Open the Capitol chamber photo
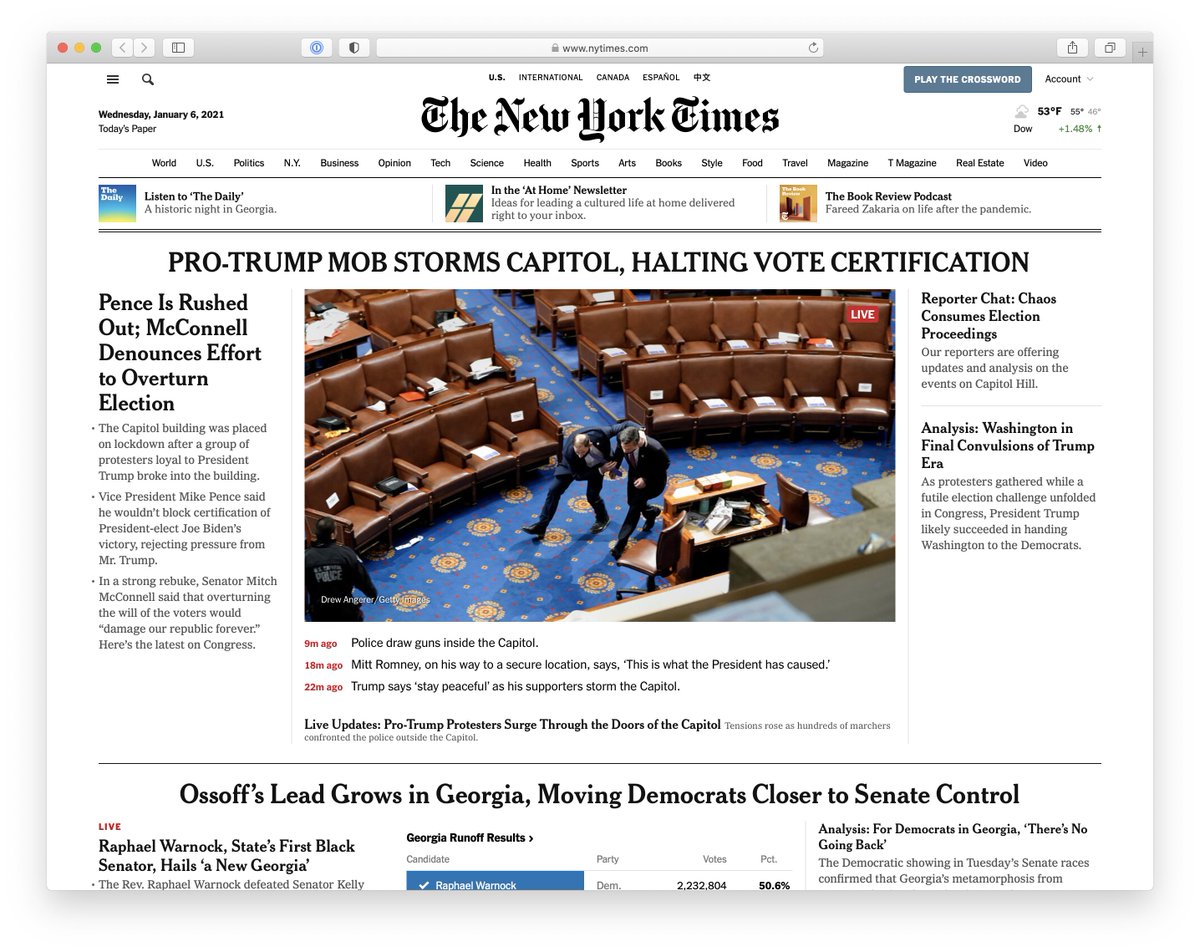 click(600, 455)
